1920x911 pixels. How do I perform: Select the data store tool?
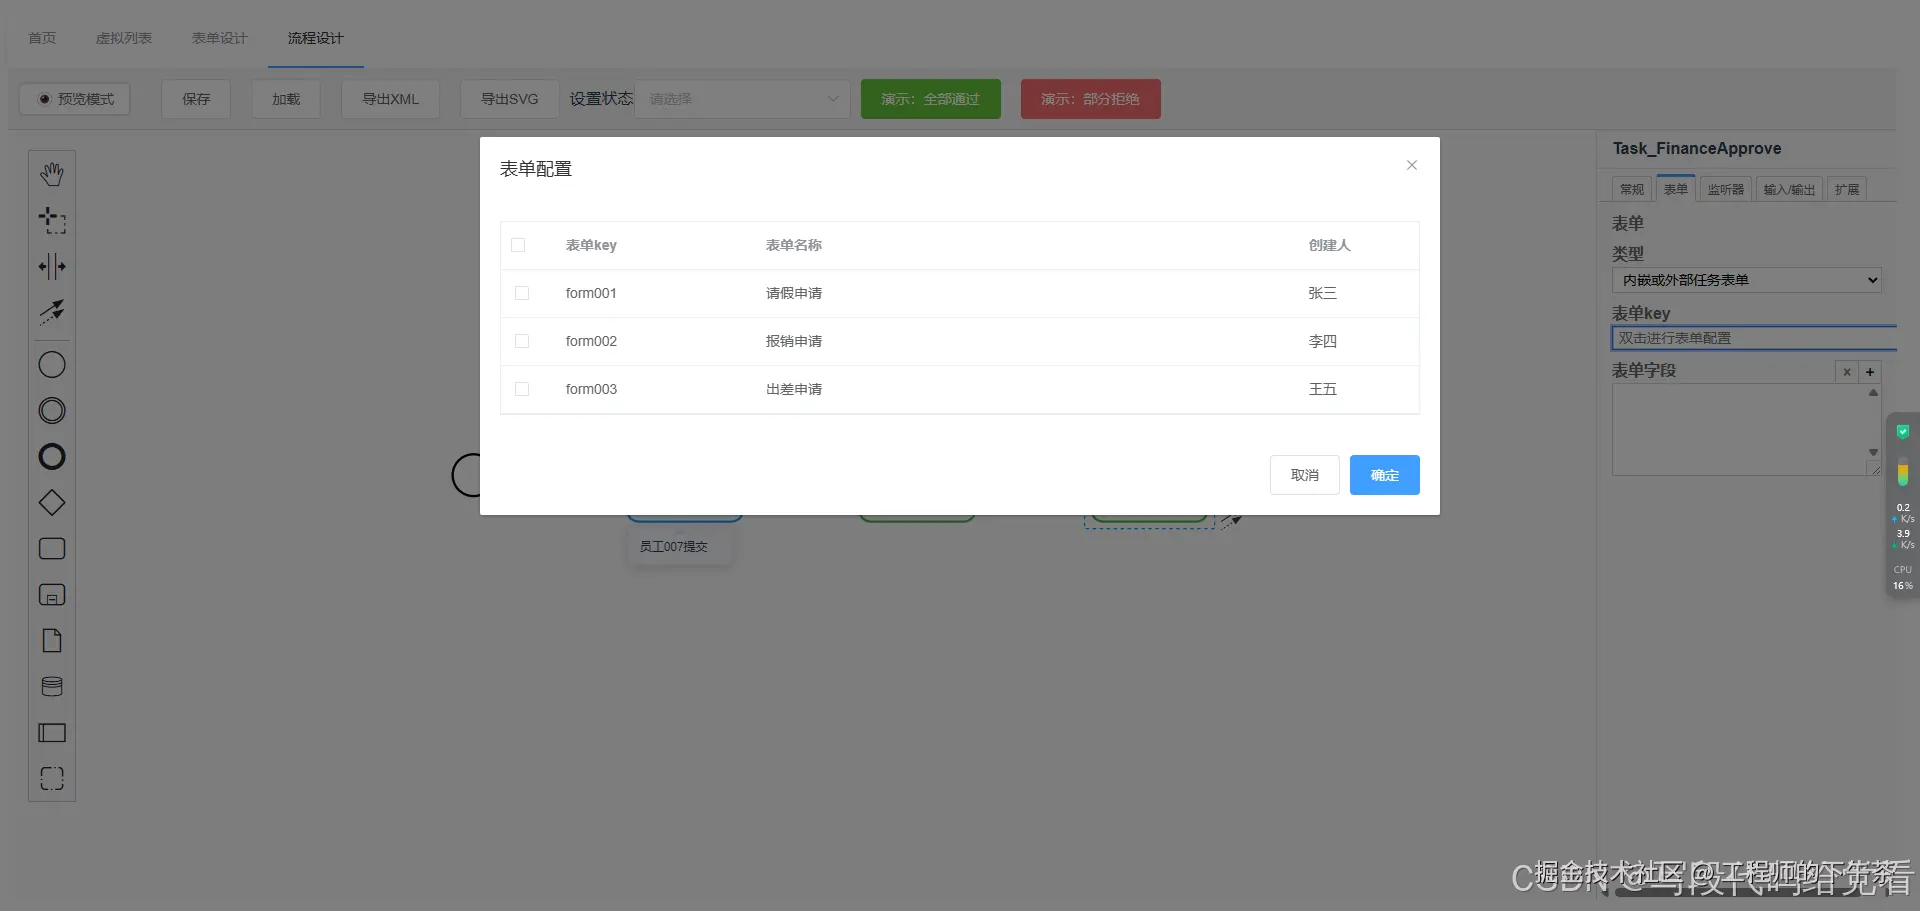(51, 686)
